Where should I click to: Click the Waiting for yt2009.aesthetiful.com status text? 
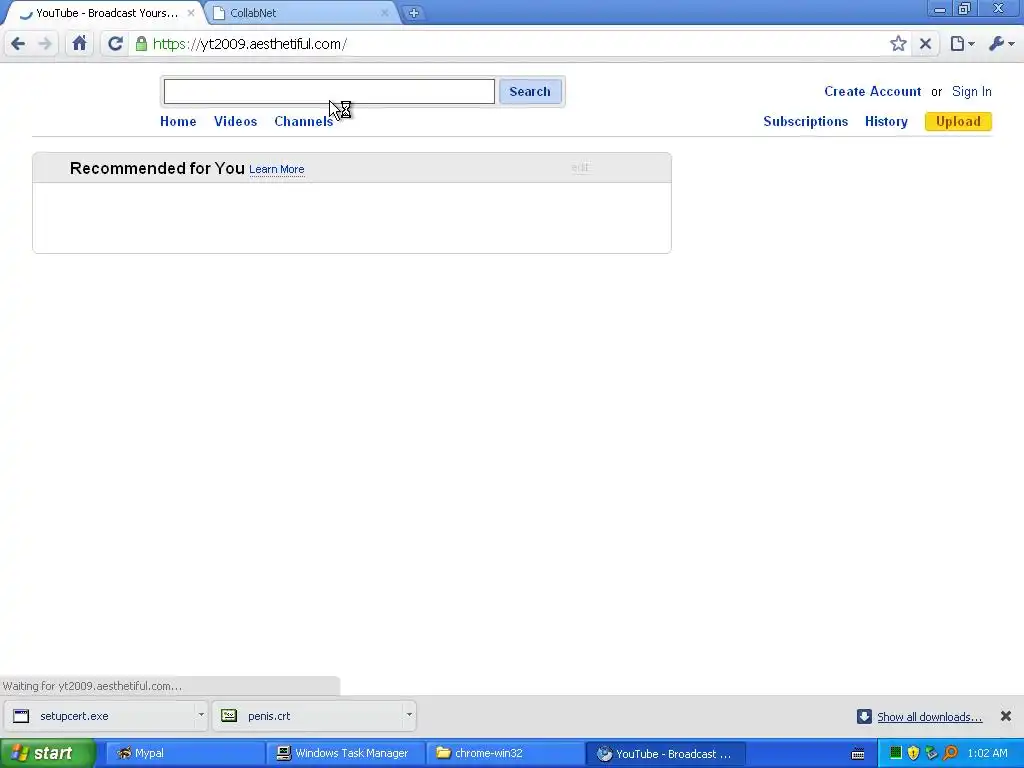click(x=93, y=686)
